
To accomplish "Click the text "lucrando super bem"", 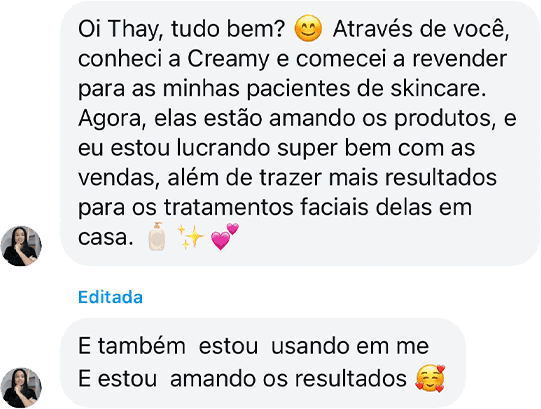I will (x=284, y=148).
